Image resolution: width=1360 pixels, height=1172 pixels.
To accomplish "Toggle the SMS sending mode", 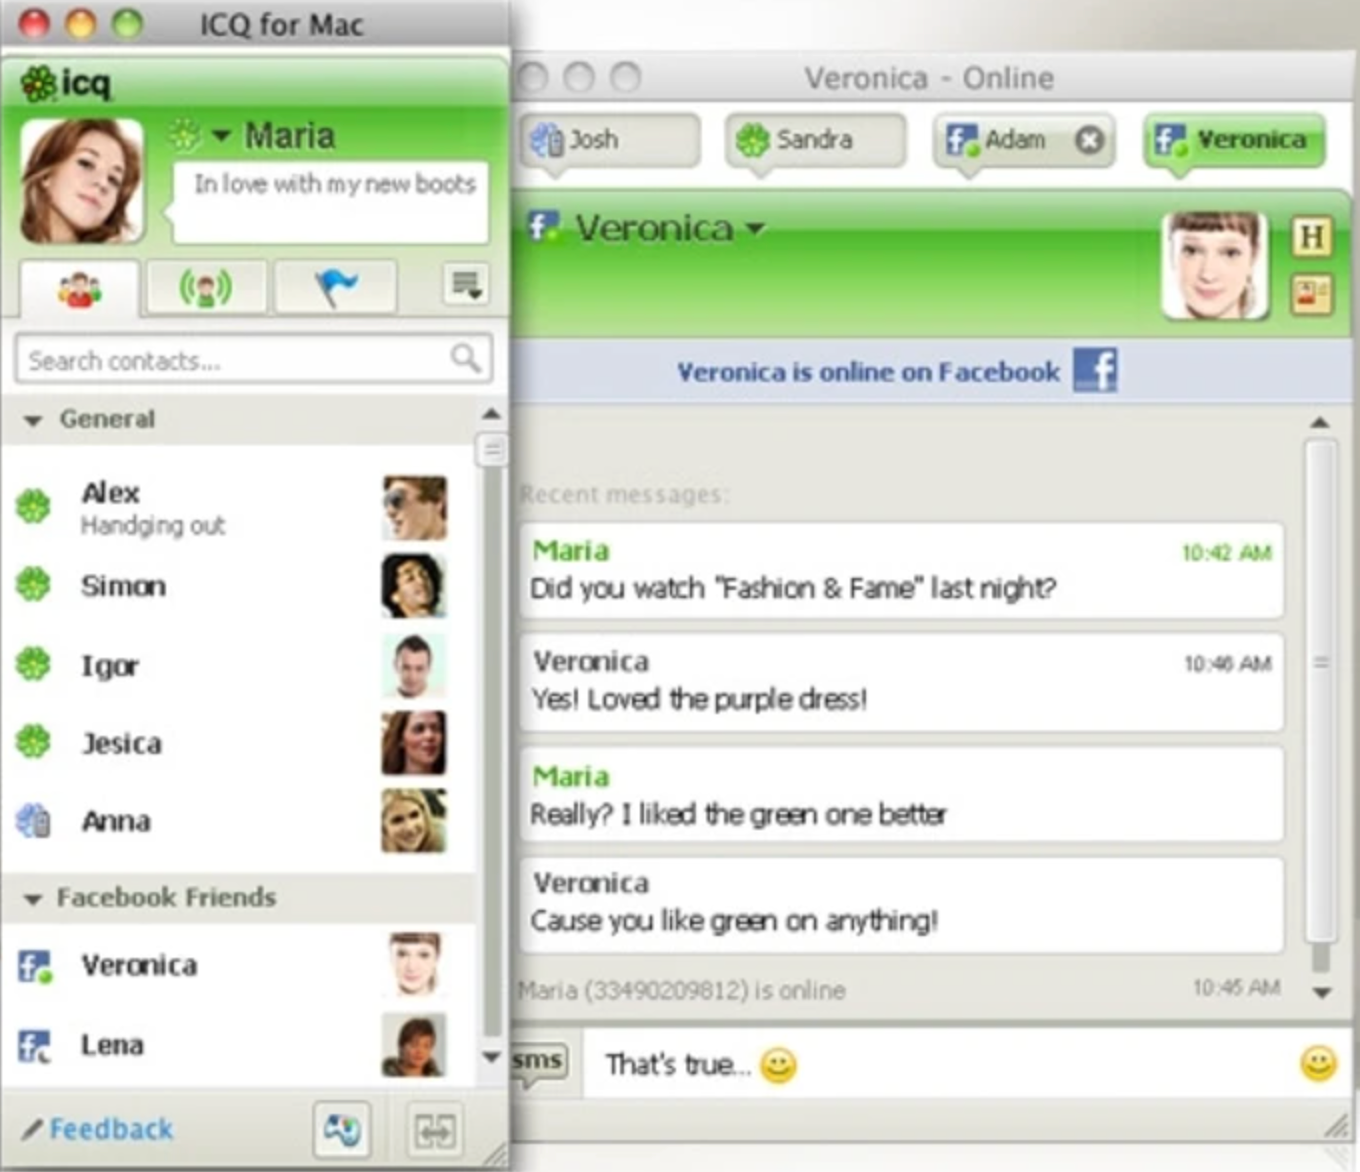I will point(537,1064).
